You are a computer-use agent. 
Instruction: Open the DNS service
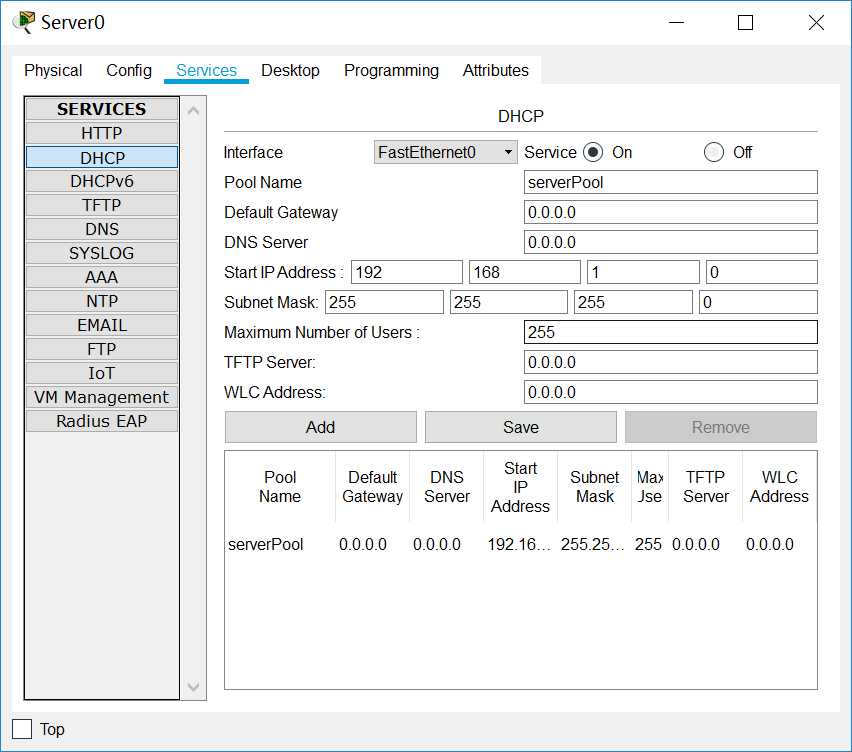click(x=102, y=229)
